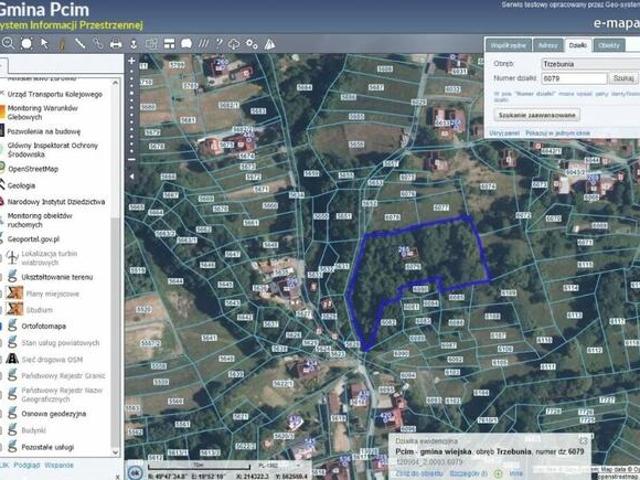Open the speech bubble comment tool
Screen dimensions: 640x480
(x=186, y=43)
